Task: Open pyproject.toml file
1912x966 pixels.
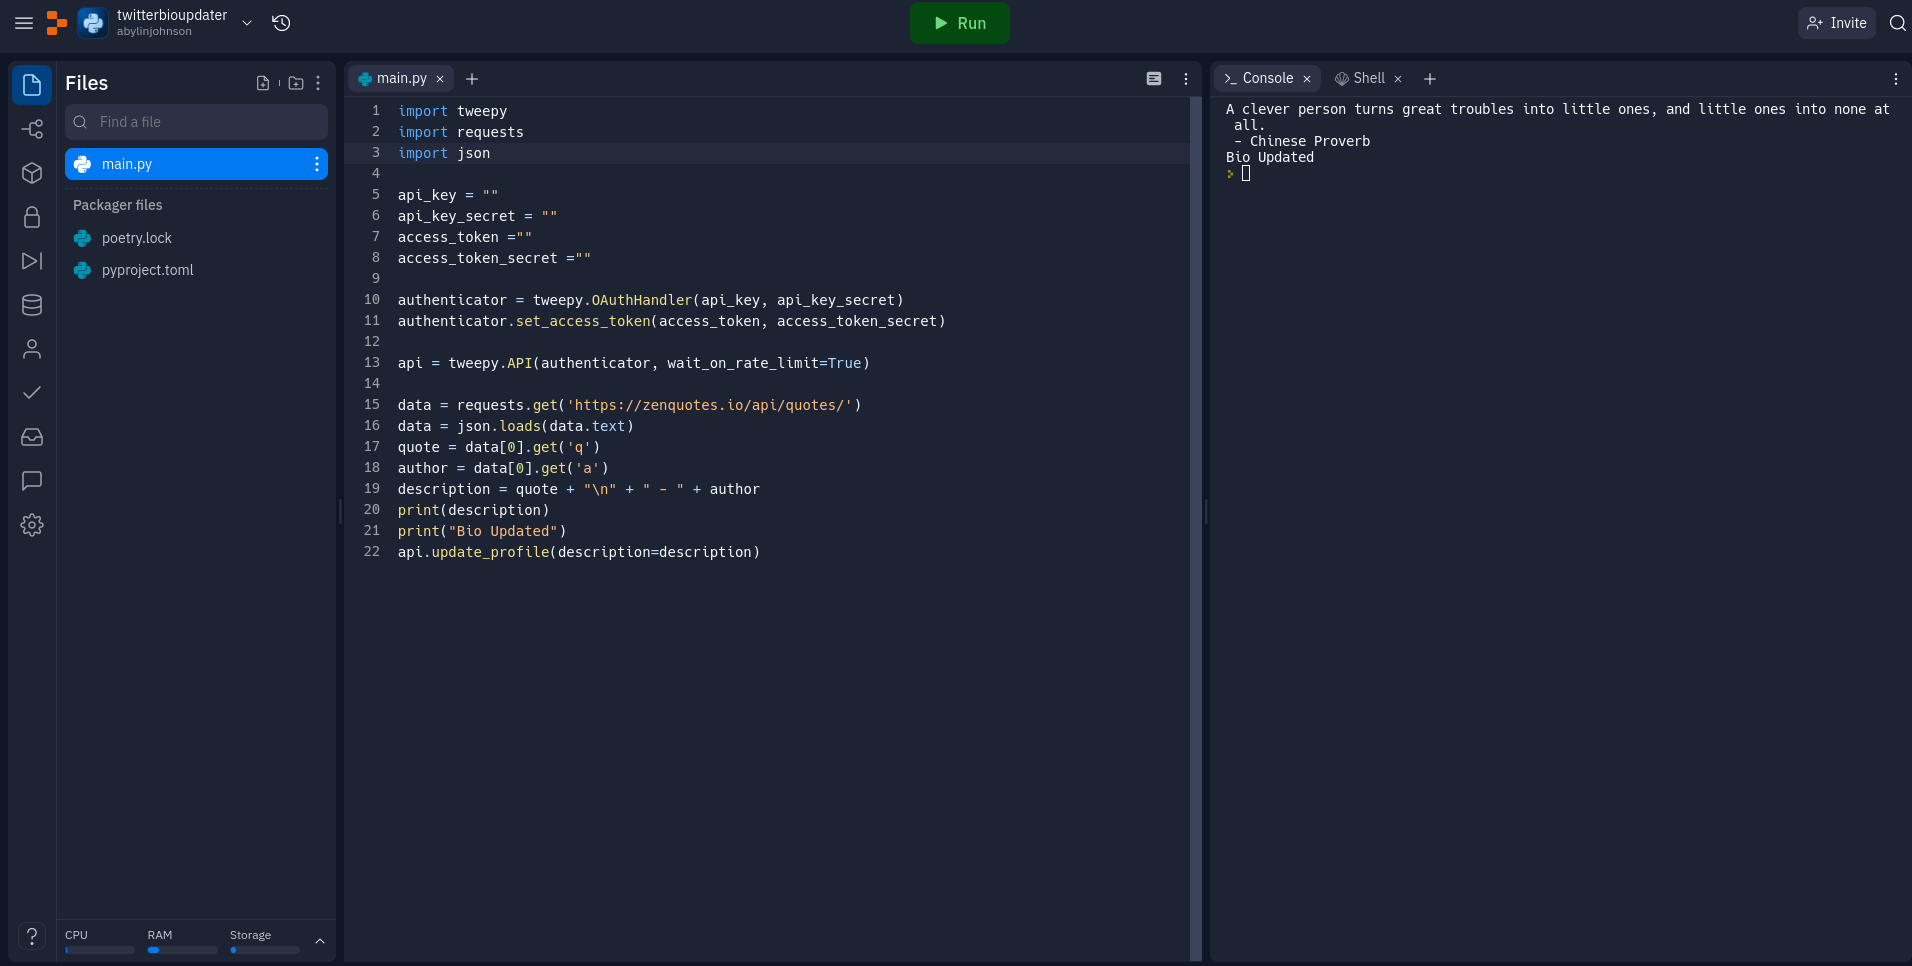Action: (x=147, y=270)
